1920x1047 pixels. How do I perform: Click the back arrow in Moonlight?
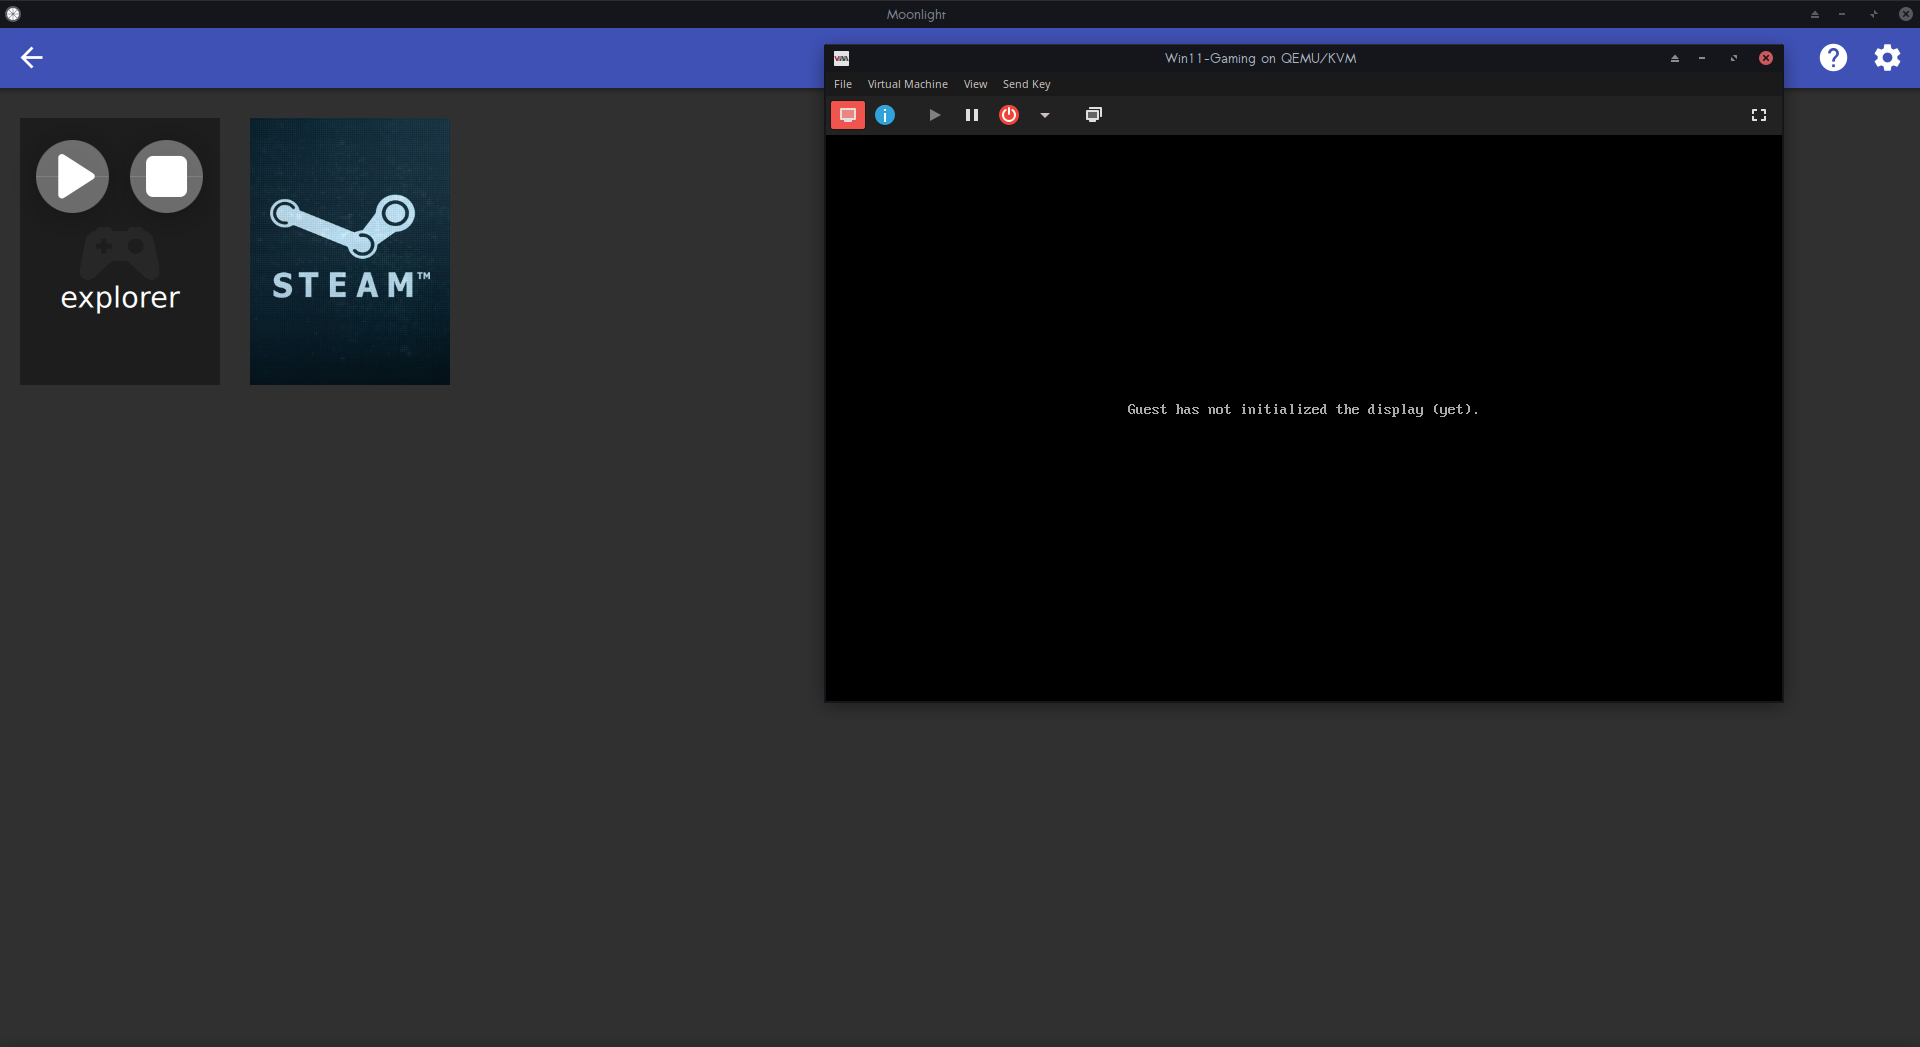pyautogui.click(x=32, y=58)
